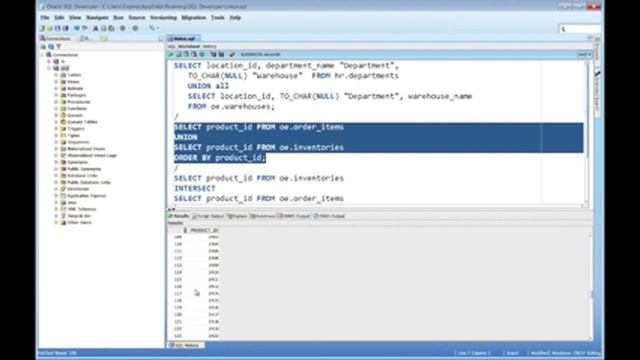This screenshot has width=640, height=360.
Task: Click the Redo icon in the main toolbar
Action: point(84,28)
